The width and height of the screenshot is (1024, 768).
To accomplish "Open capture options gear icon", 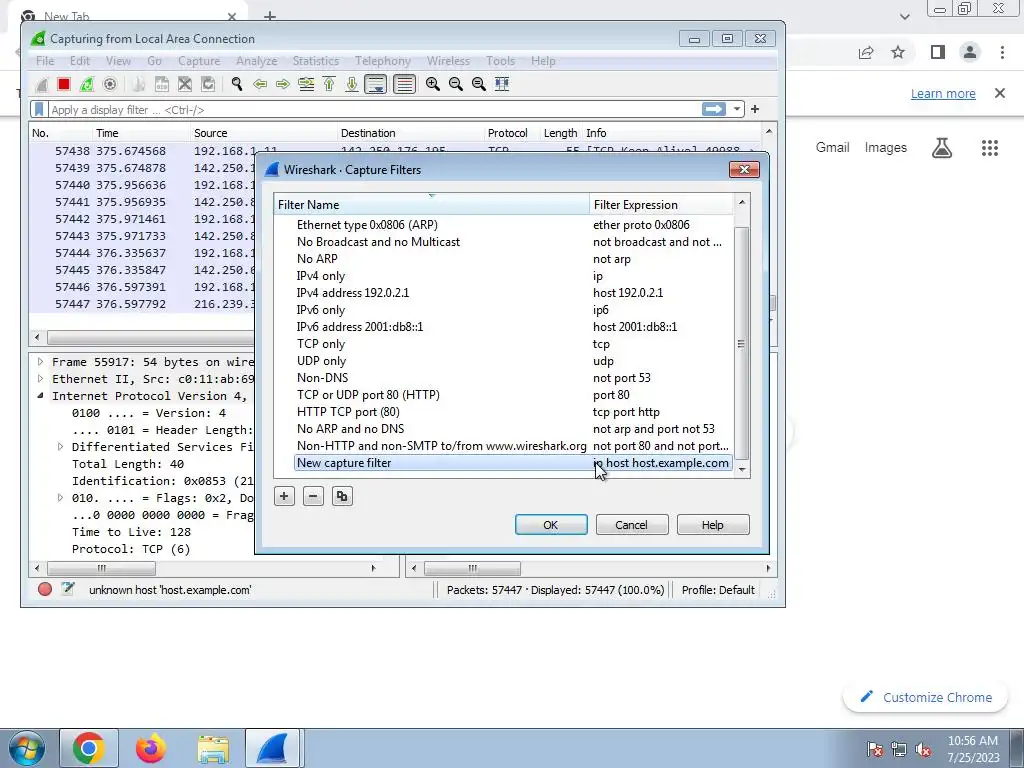I will (110, 84).
